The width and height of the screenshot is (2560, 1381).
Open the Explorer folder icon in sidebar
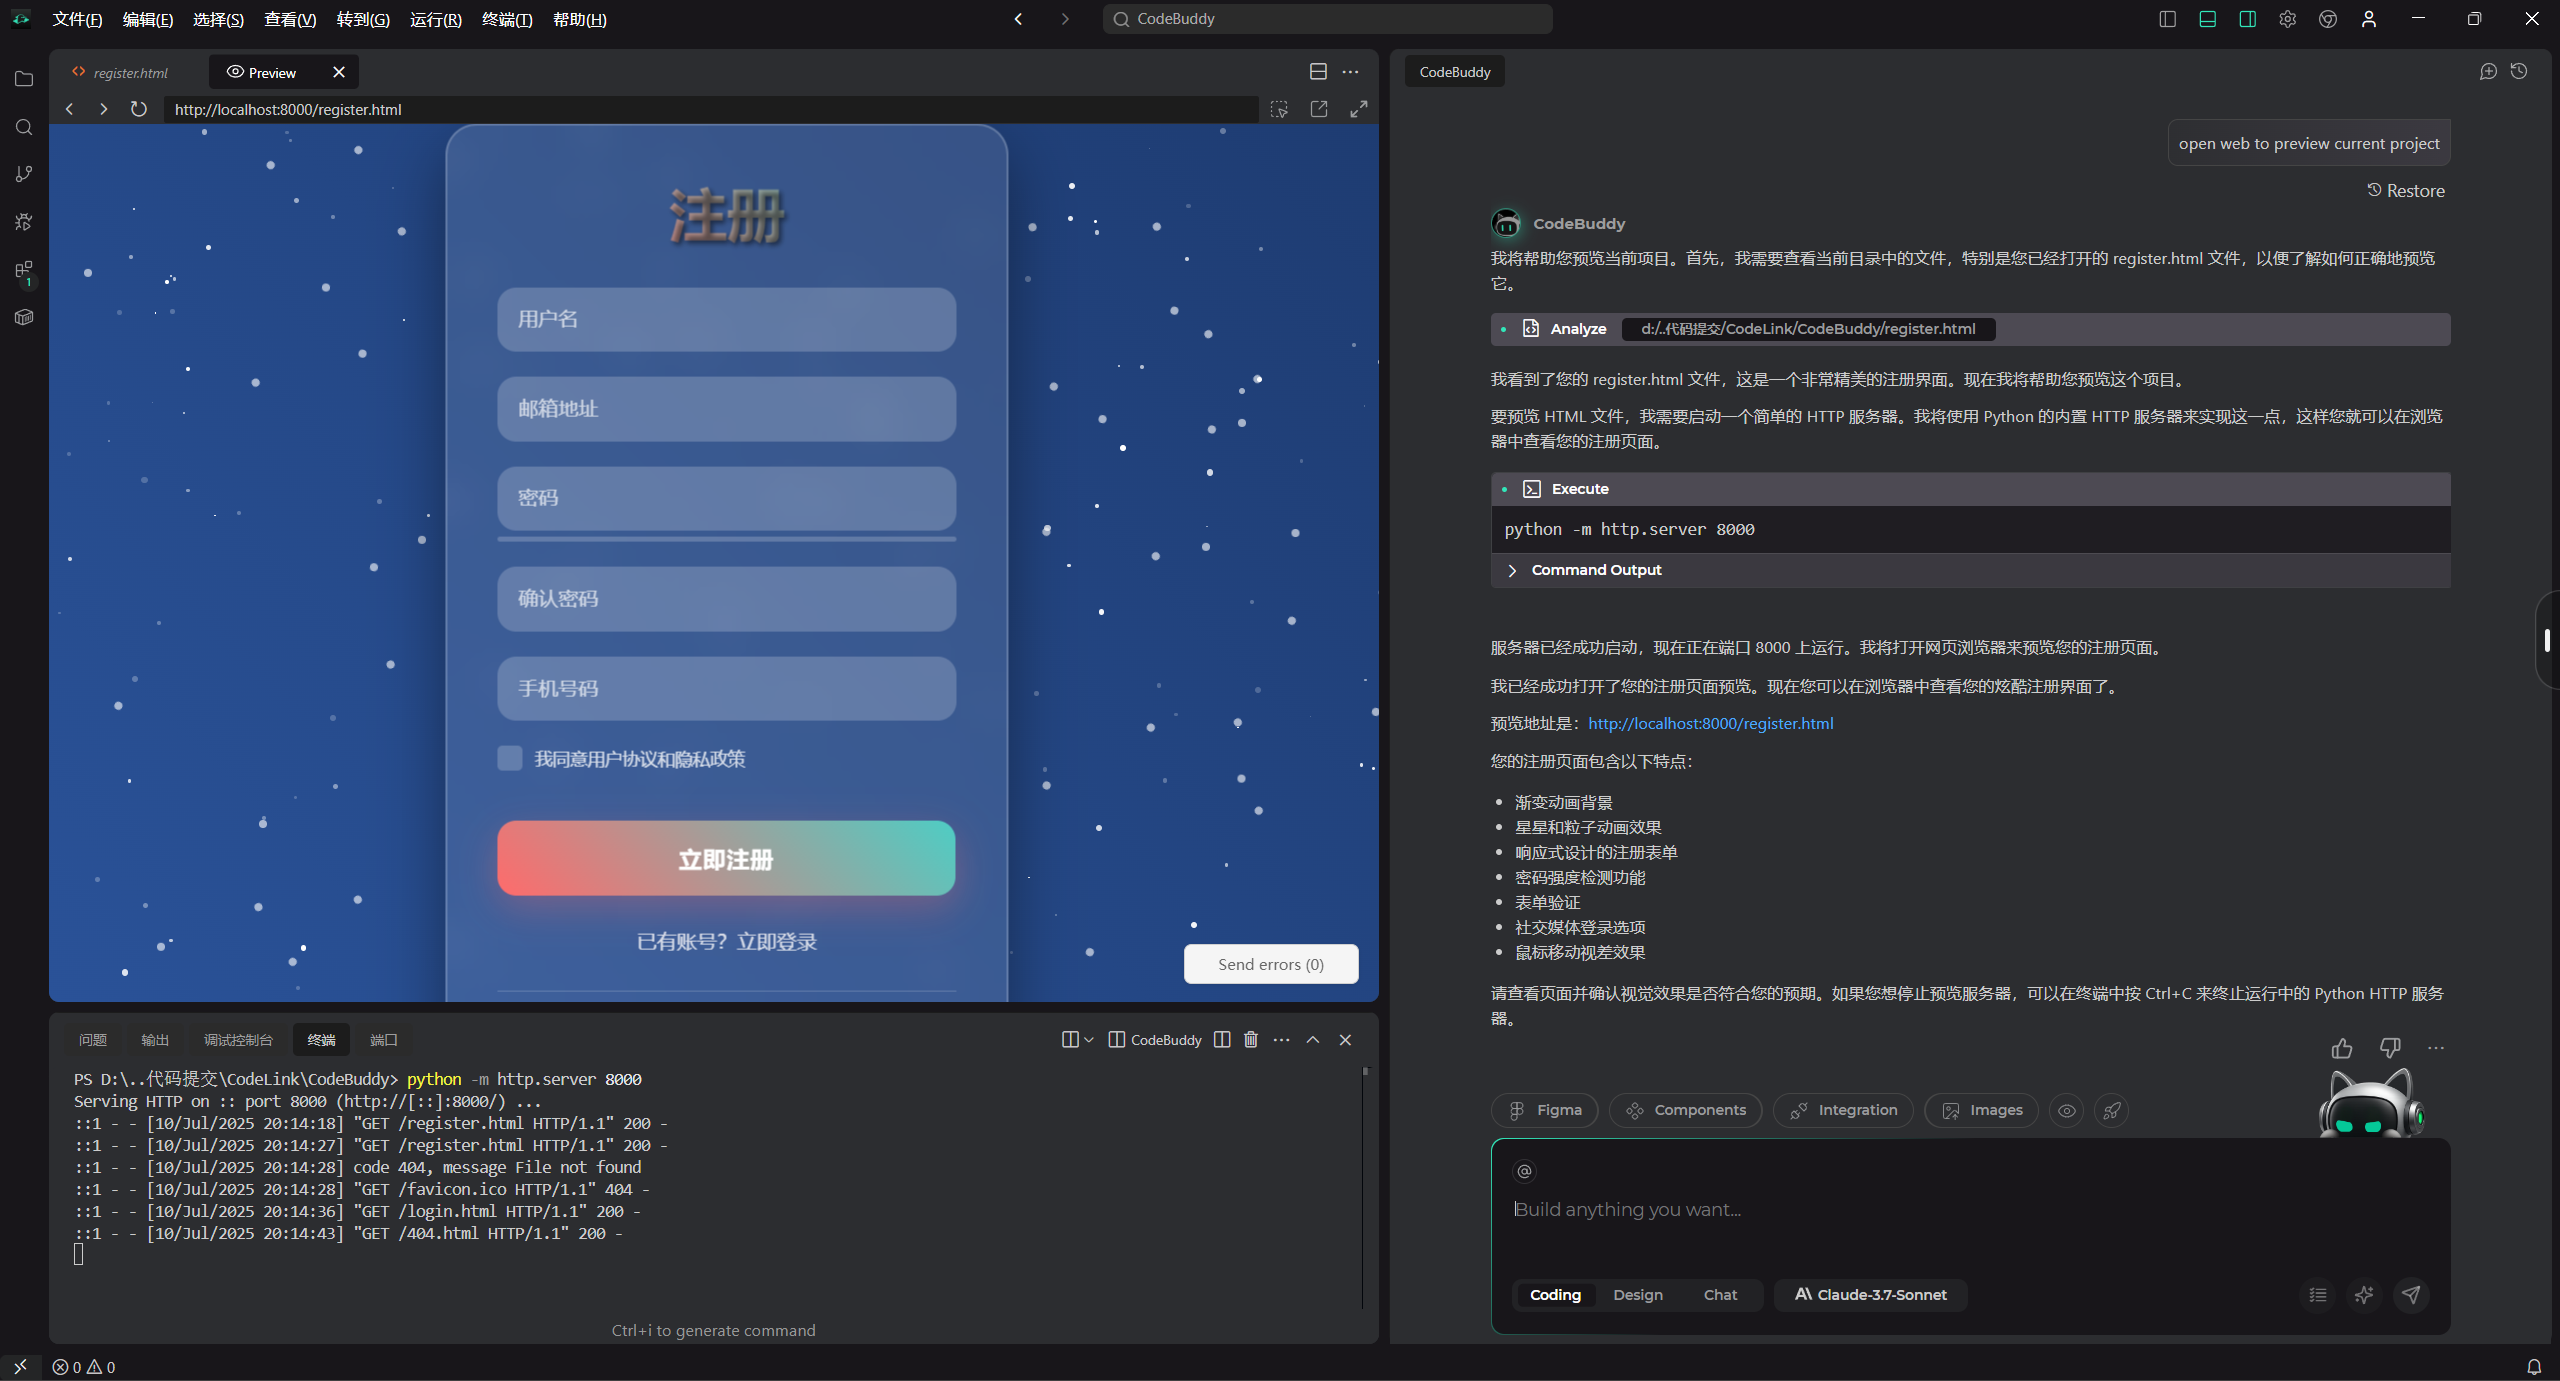click(x=24, y=79)
